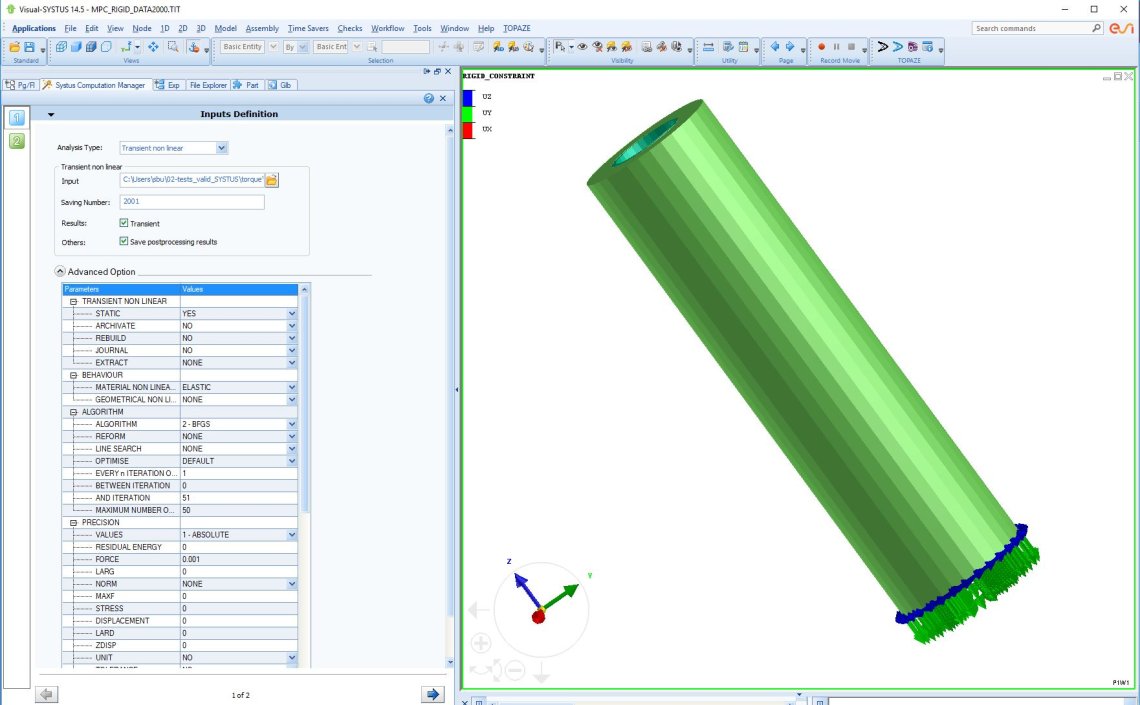Open the TOPAZE menu
Viewport: 1140px width, 705px height.
point(517,28)
